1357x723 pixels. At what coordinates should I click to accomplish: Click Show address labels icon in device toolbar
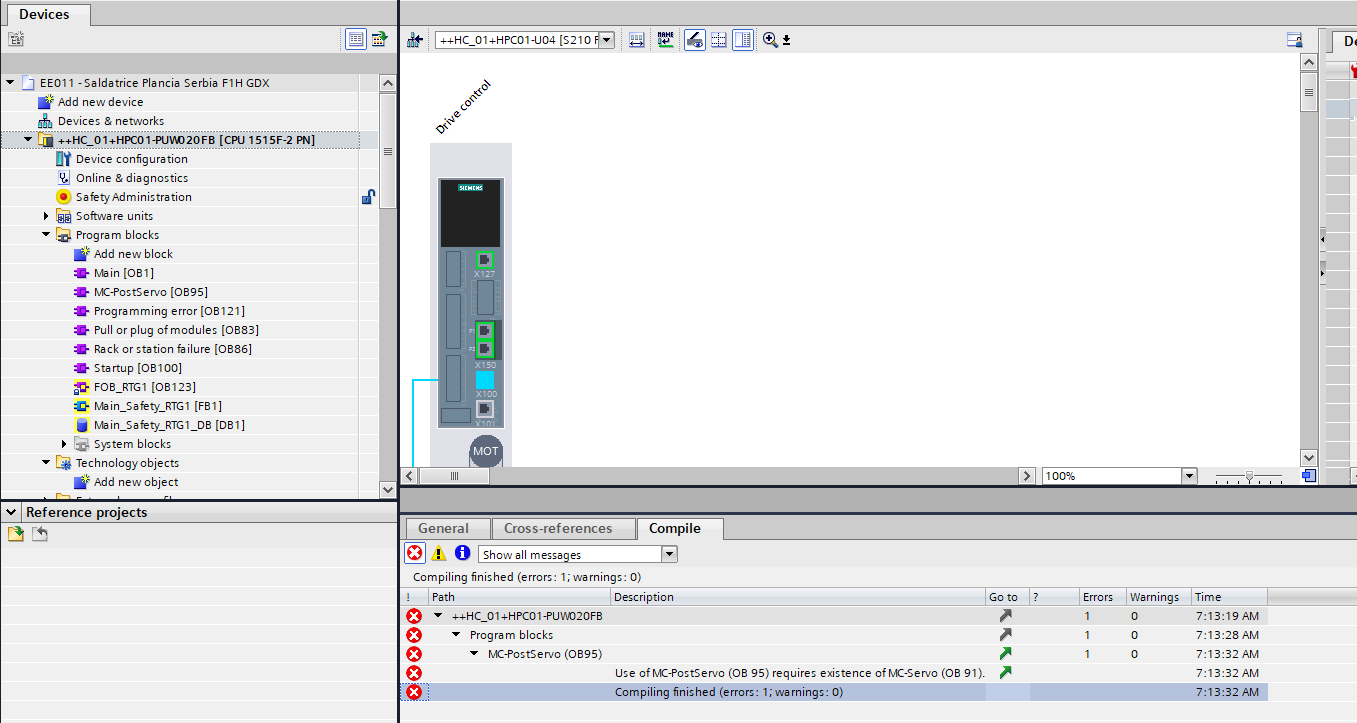666,40
